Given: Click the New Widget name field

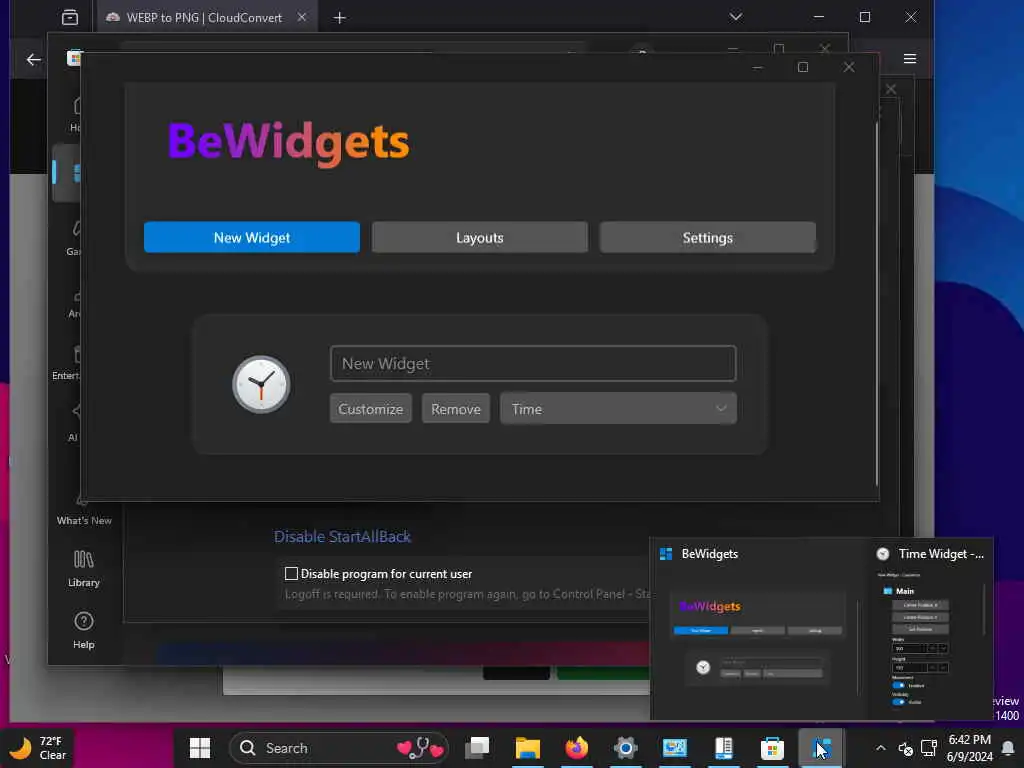Looking at the screenshot, I should pyautogui.click(x=533, y=363).
